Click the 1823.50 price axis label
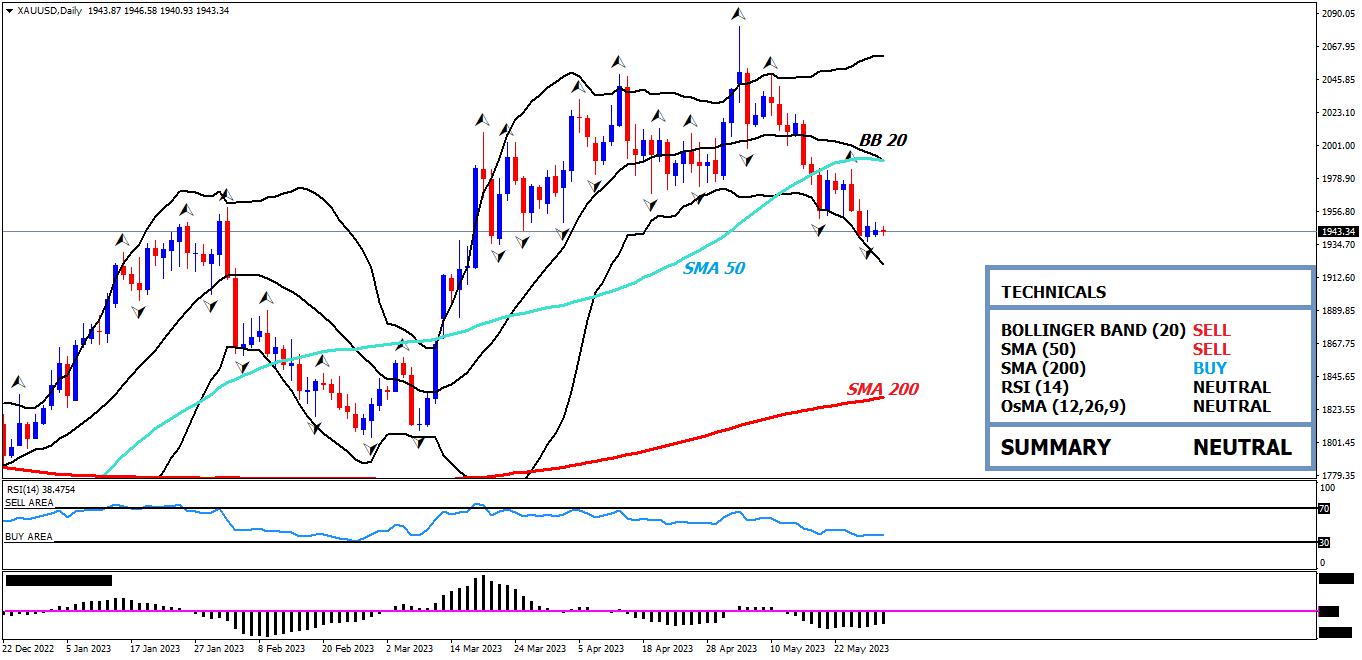The height and width of the screenshot is (660, 1362). click(1337, 410)
